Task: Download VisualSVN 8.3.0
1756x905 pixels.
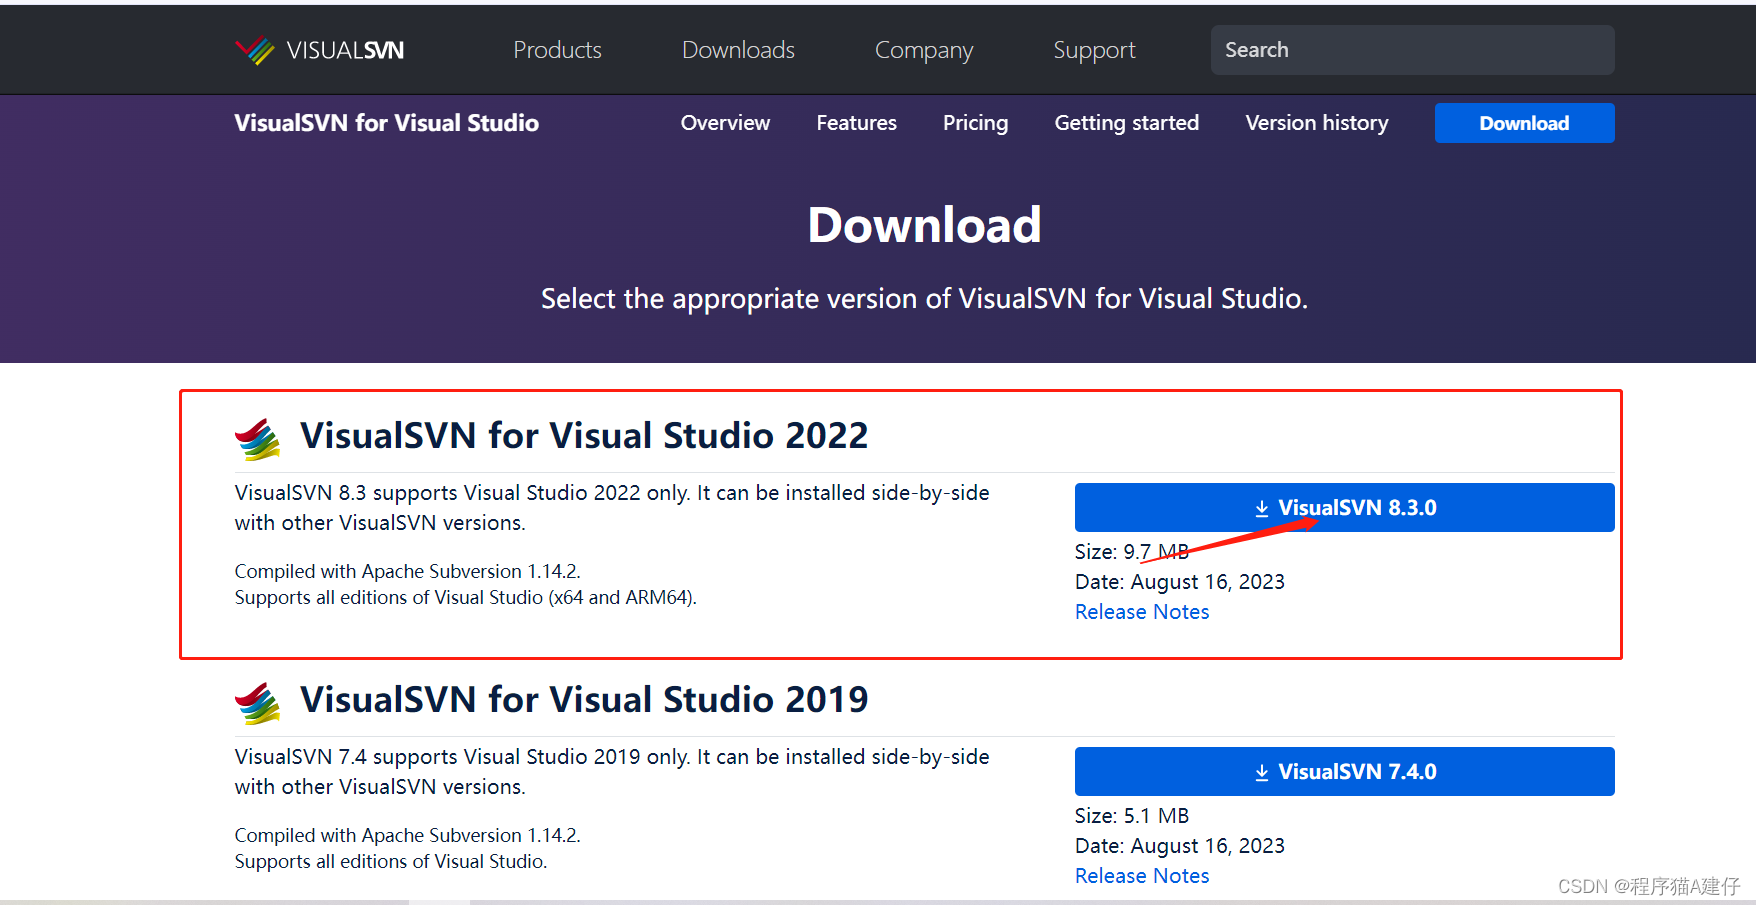Action: [x=1344, y=508]
